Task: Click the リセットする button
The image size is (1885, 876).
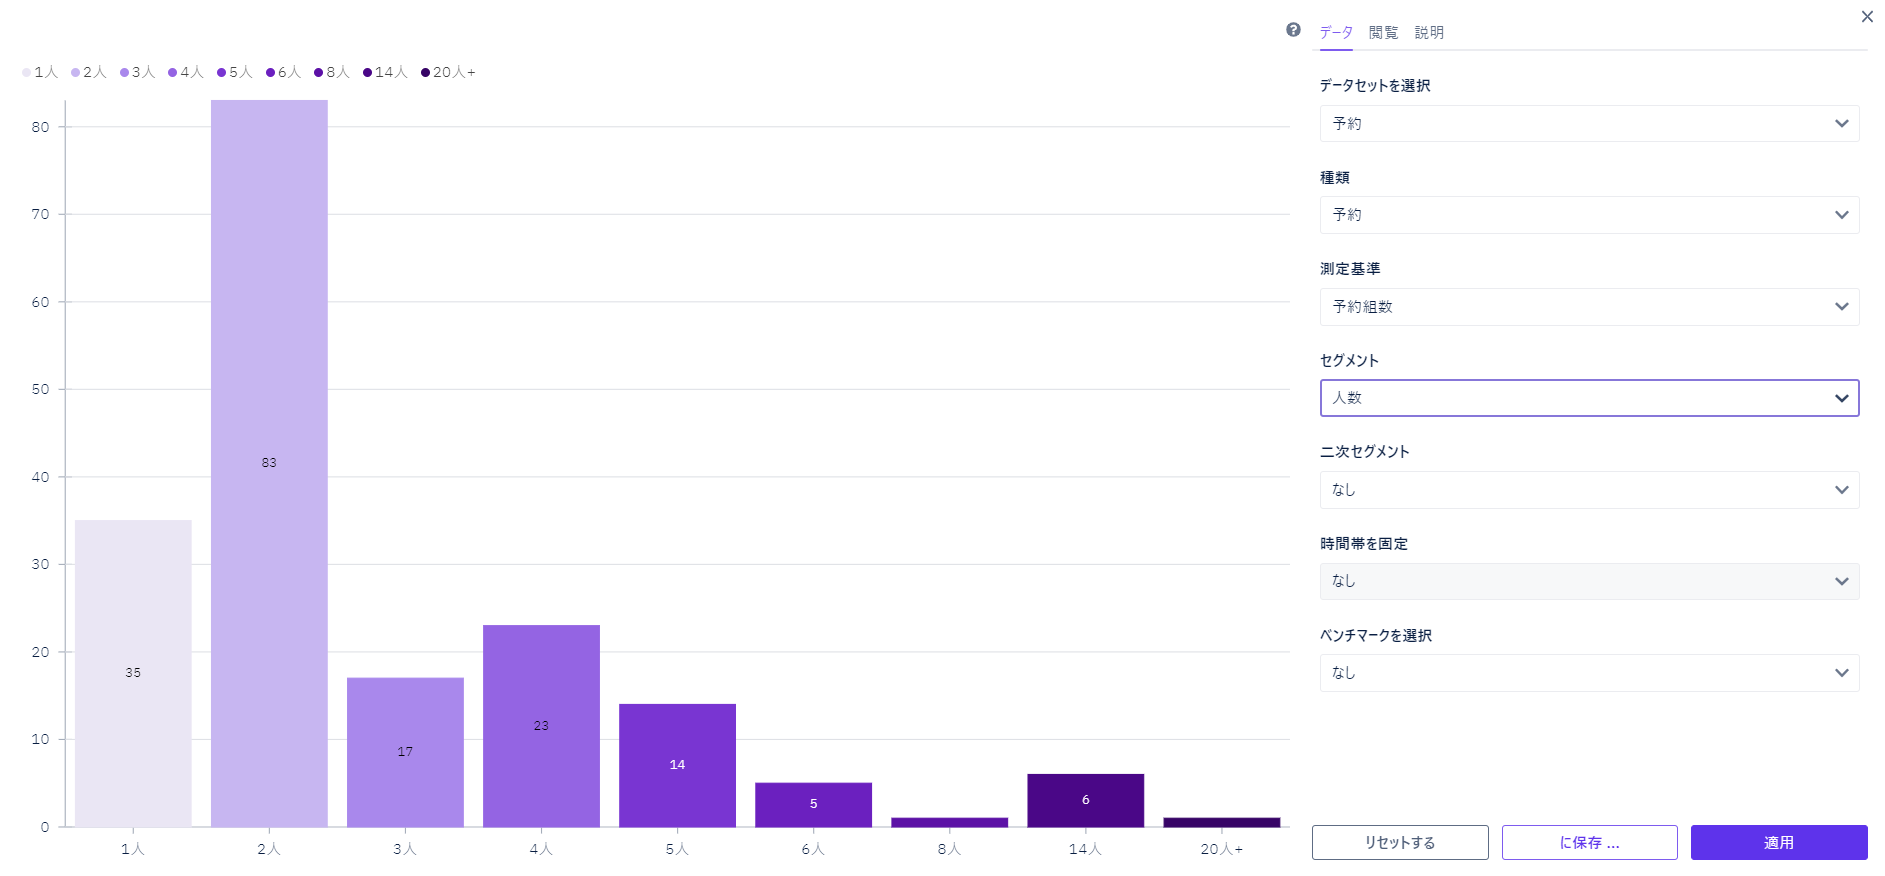Action: pos(1399,843)
